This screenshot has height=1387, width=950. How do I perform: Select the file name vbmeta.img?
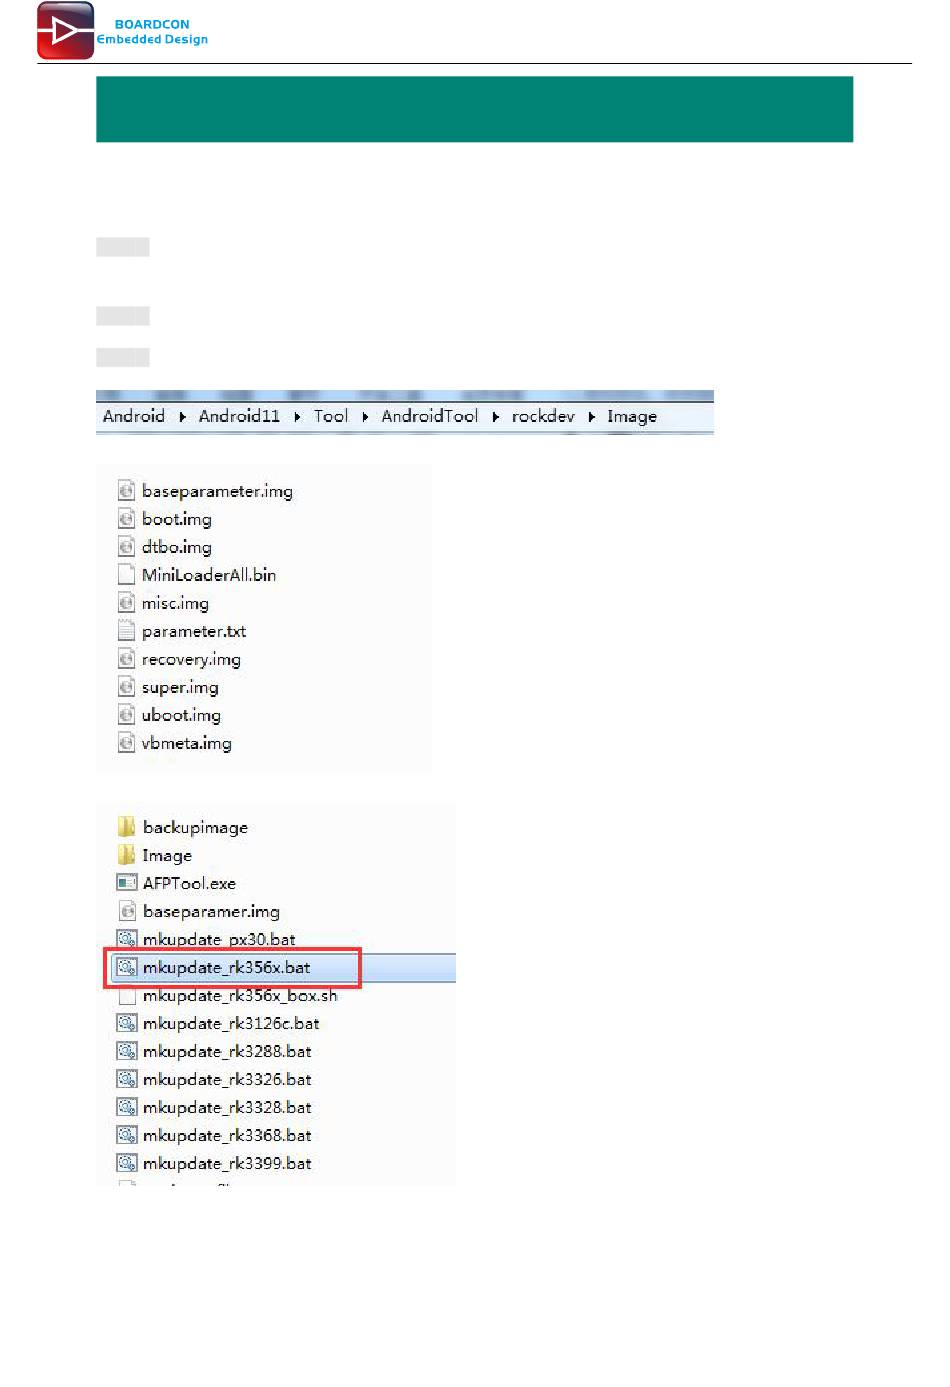(x=187, y=743)
